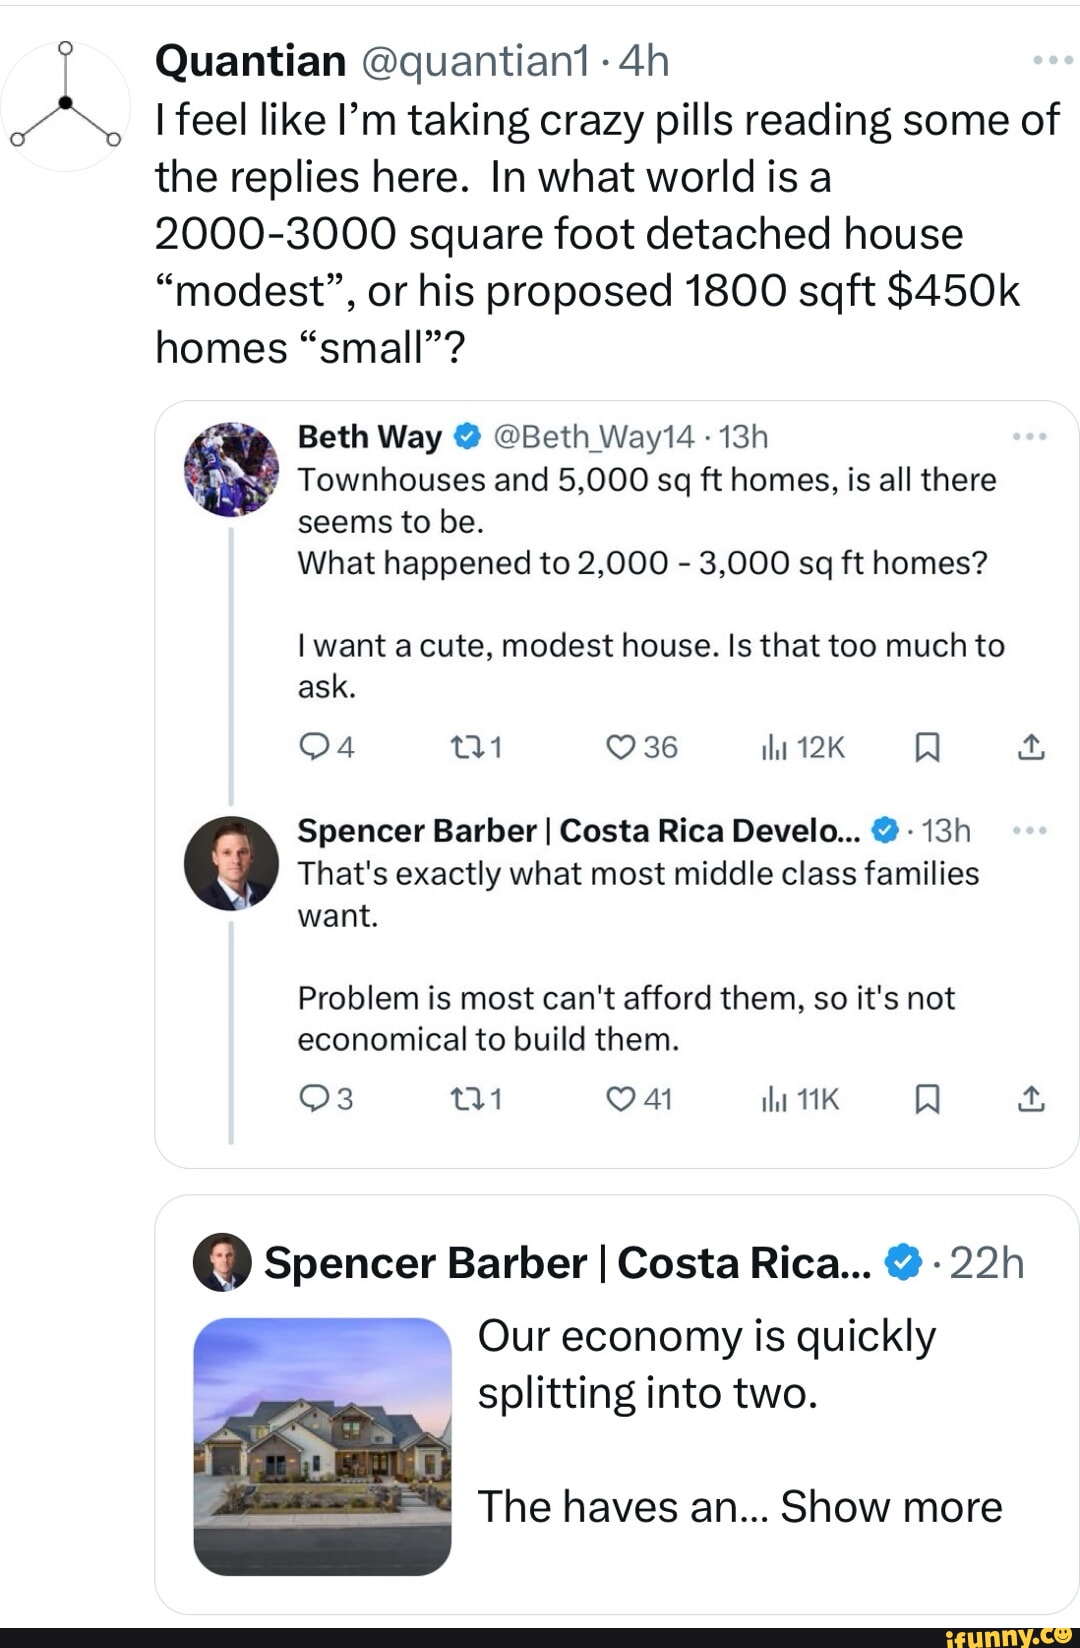The height and width of the screenshot is (1648, 1080).
Task: Reply to Spencer Barber's tweet
Action: [x=314, y=1099]
